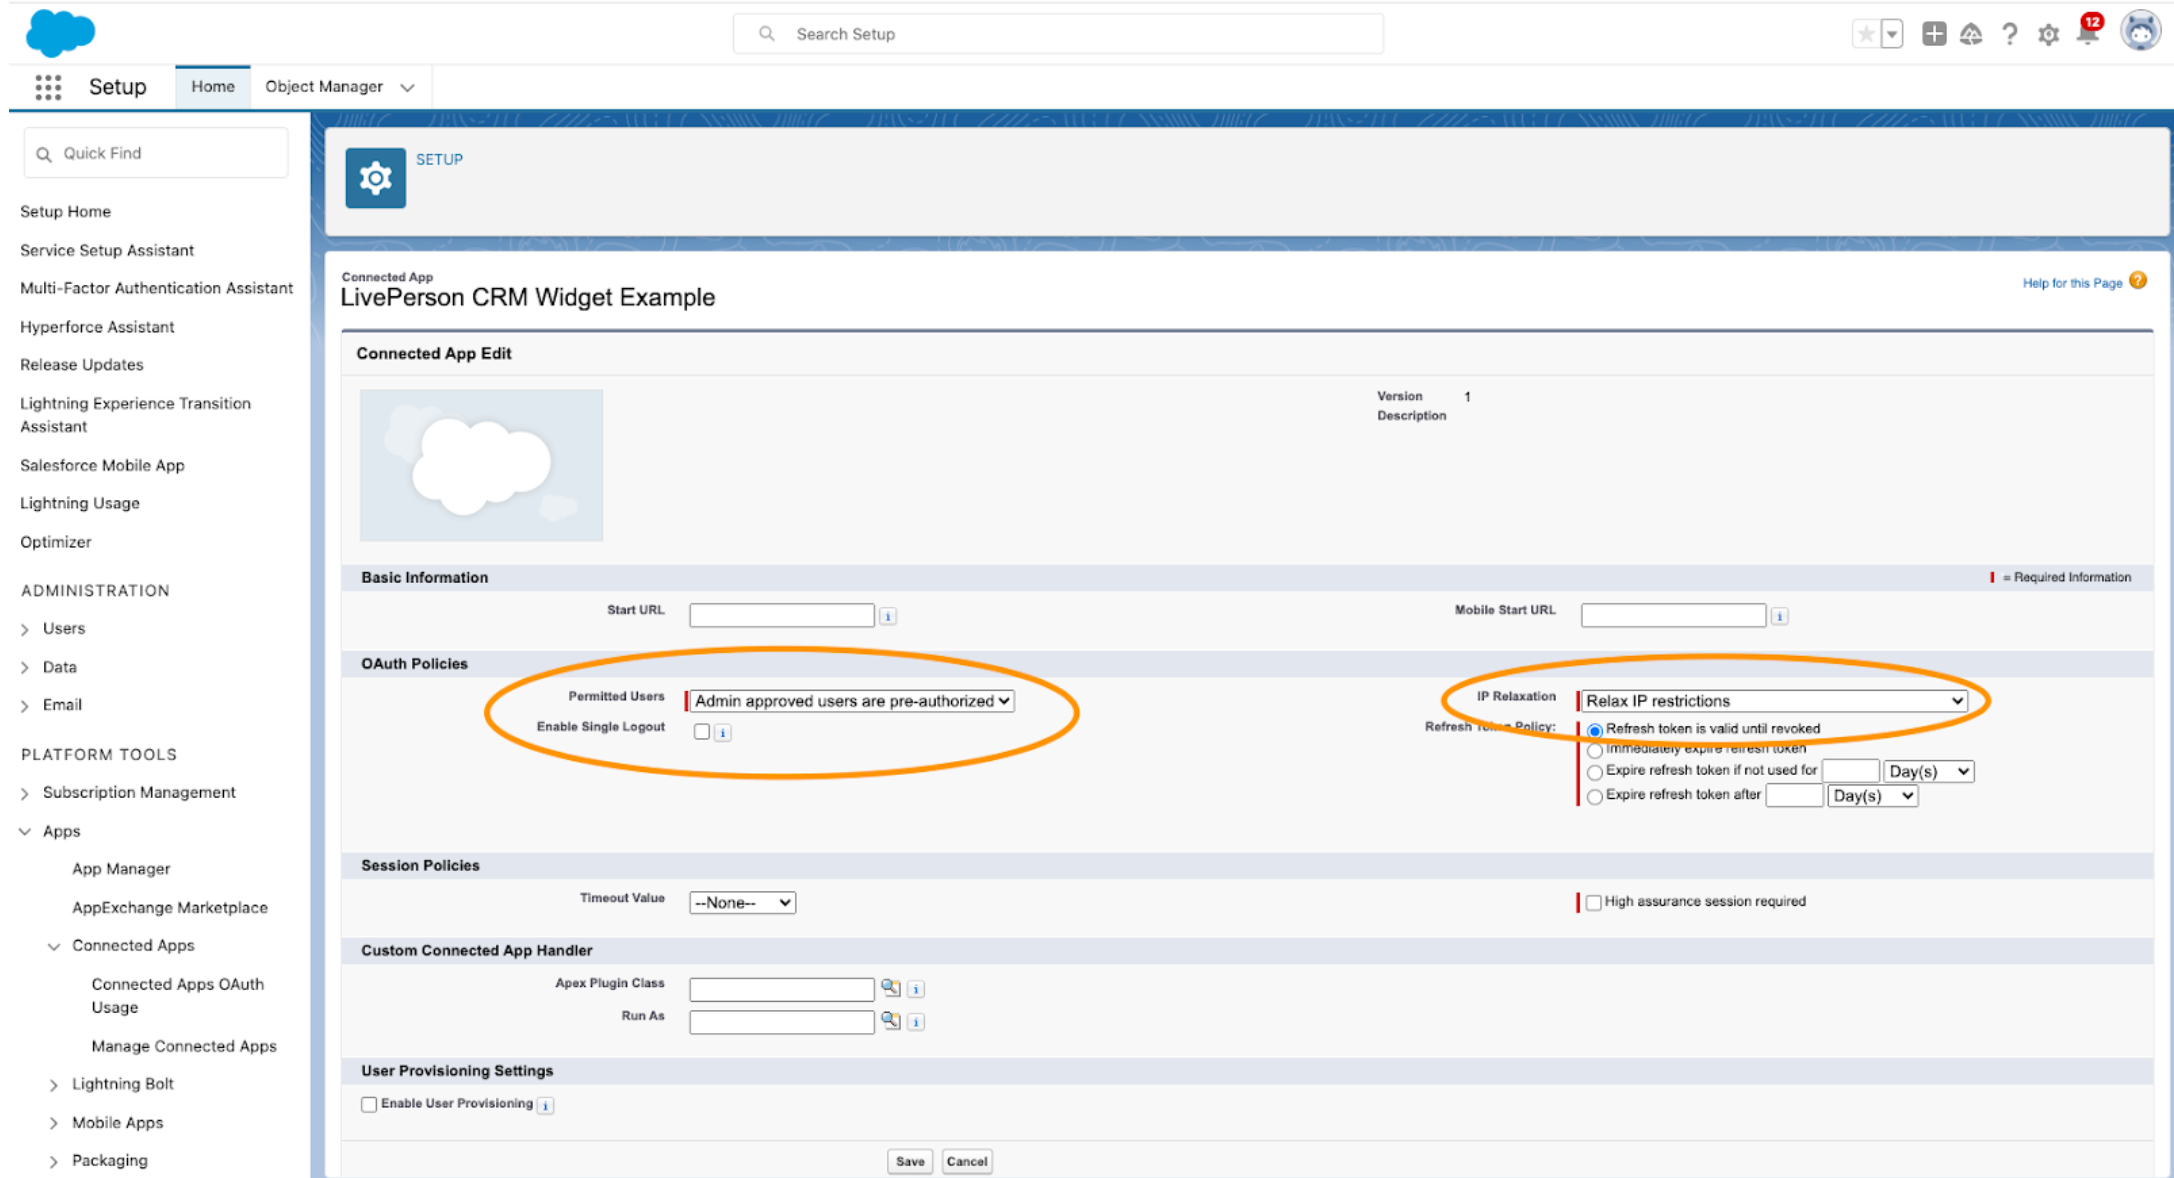Open the Run As lookup icon
Screen dimensions: 2174x1178
point(890,1021)
